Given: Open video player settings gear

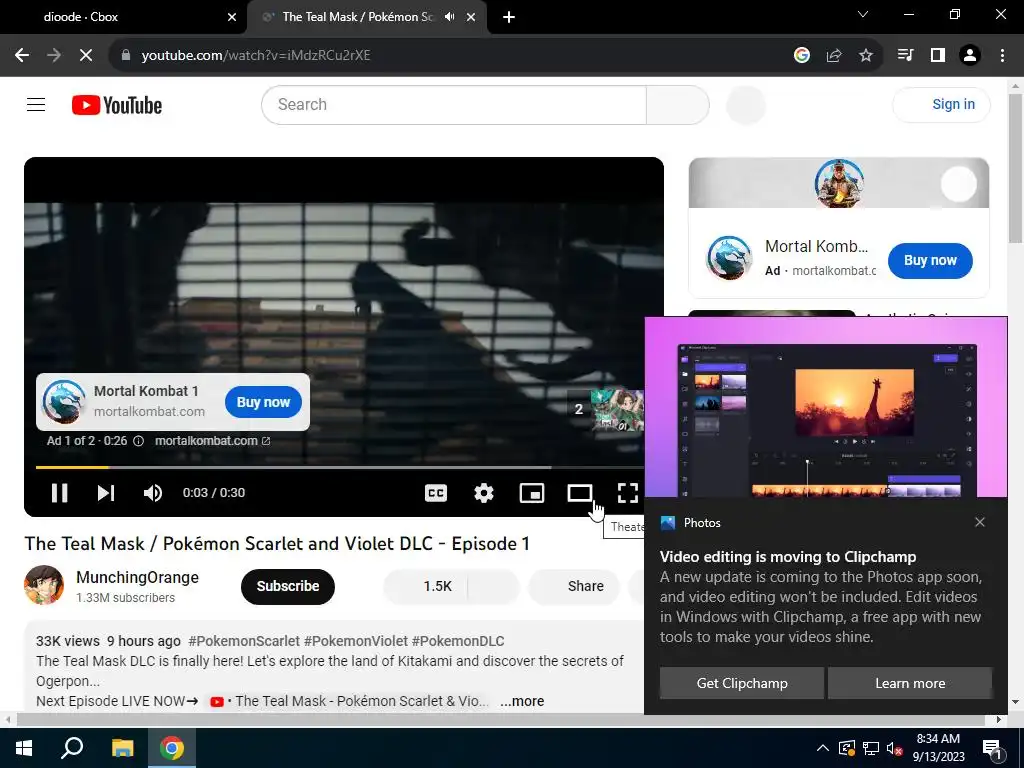Looking at the screenshot, I should 483,493.
